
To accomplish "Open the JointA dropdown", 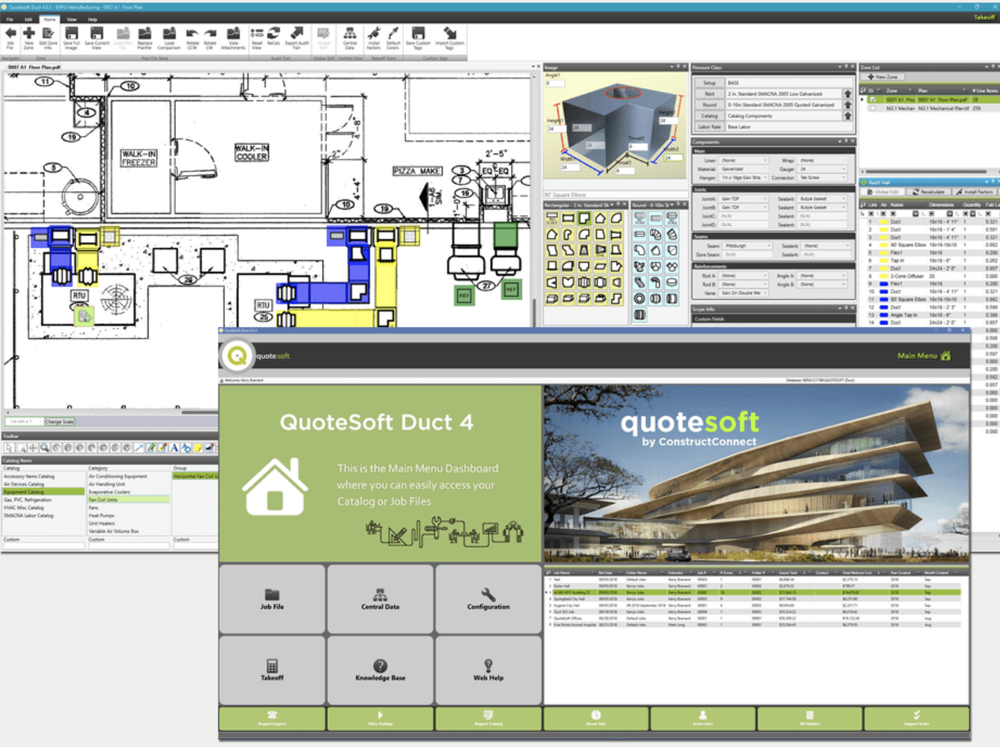I will [x=744, y=199].
